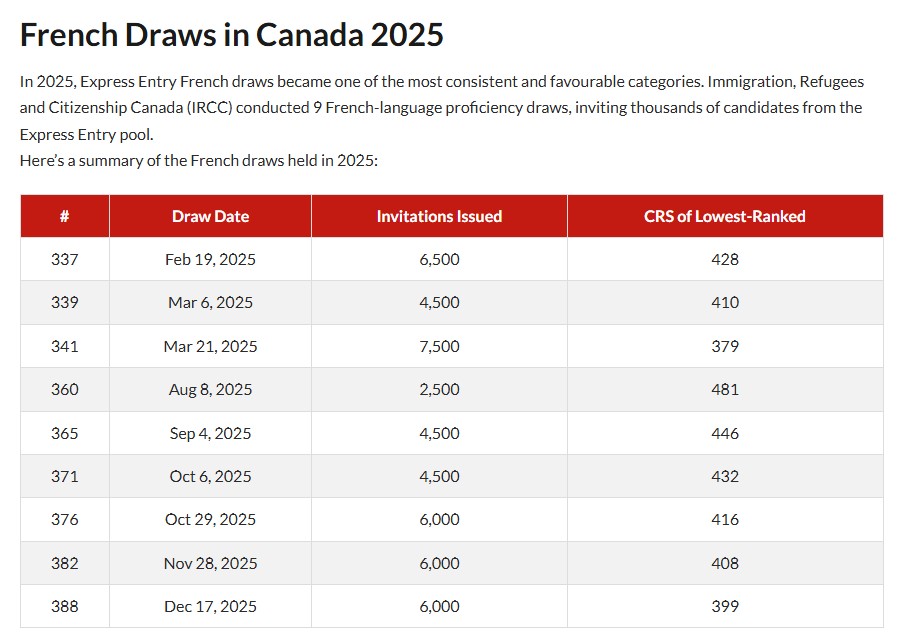
Task: Click the "Draw Date" column header
Action: coord(210,216)
